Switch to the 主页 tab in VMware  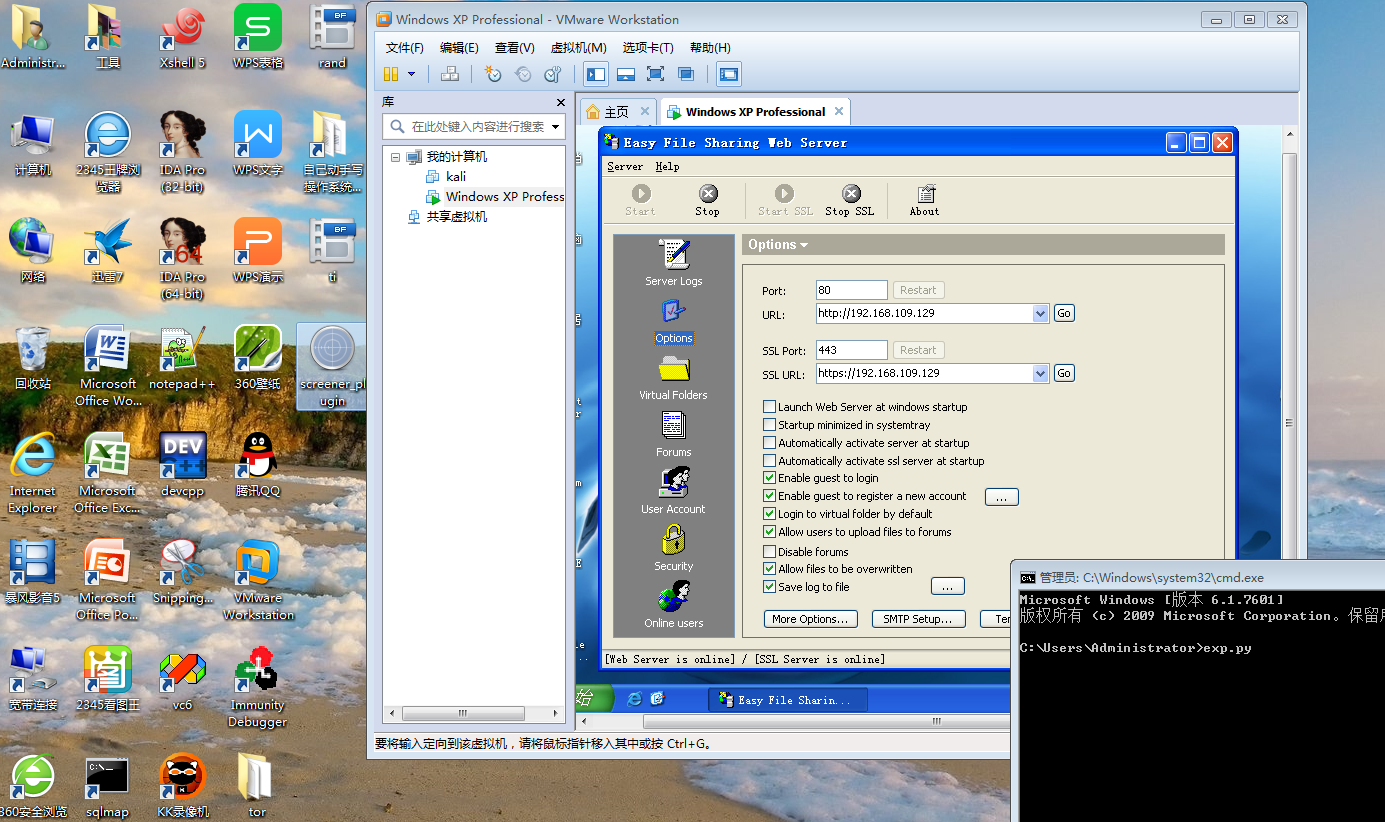[618, 112]
